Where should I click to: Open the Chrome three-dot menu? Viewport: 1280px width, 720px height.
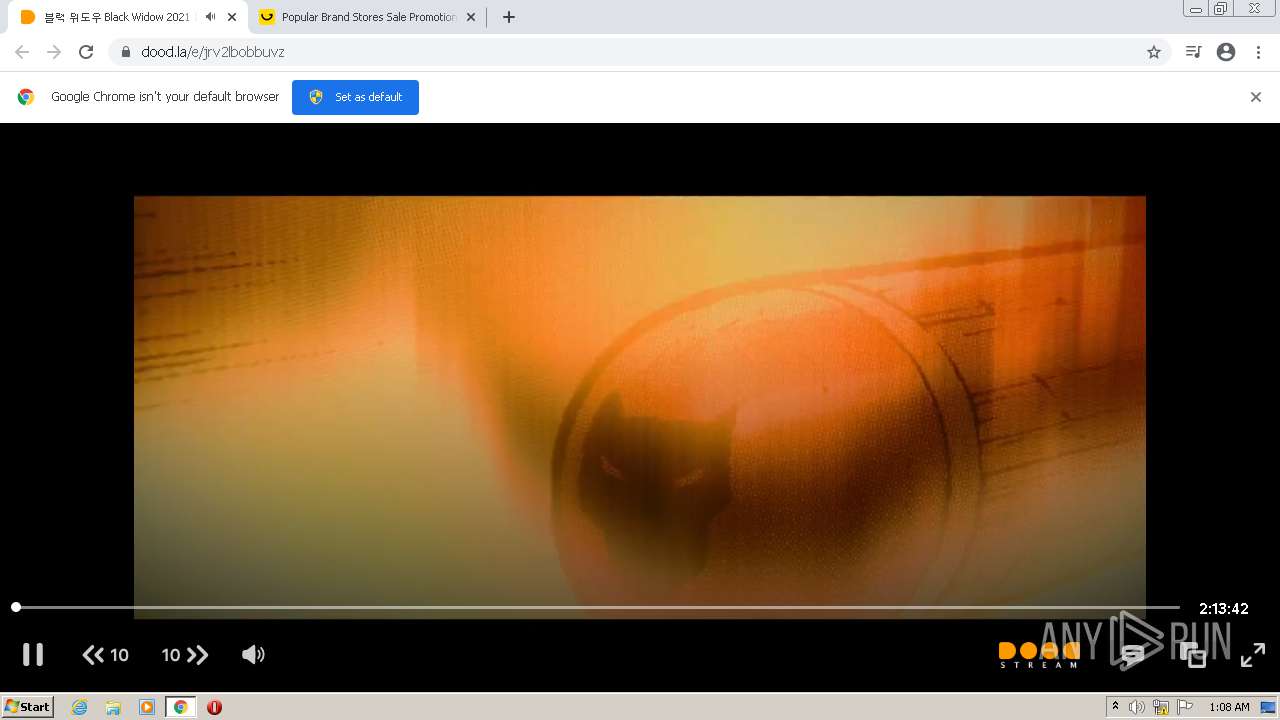[1258, 52]
